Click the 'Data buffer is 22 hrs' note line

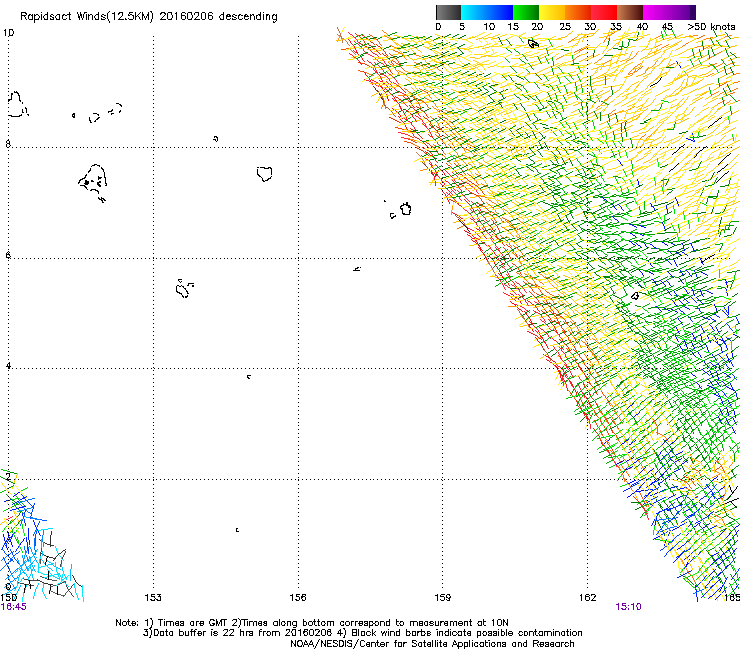click(362, 633)
